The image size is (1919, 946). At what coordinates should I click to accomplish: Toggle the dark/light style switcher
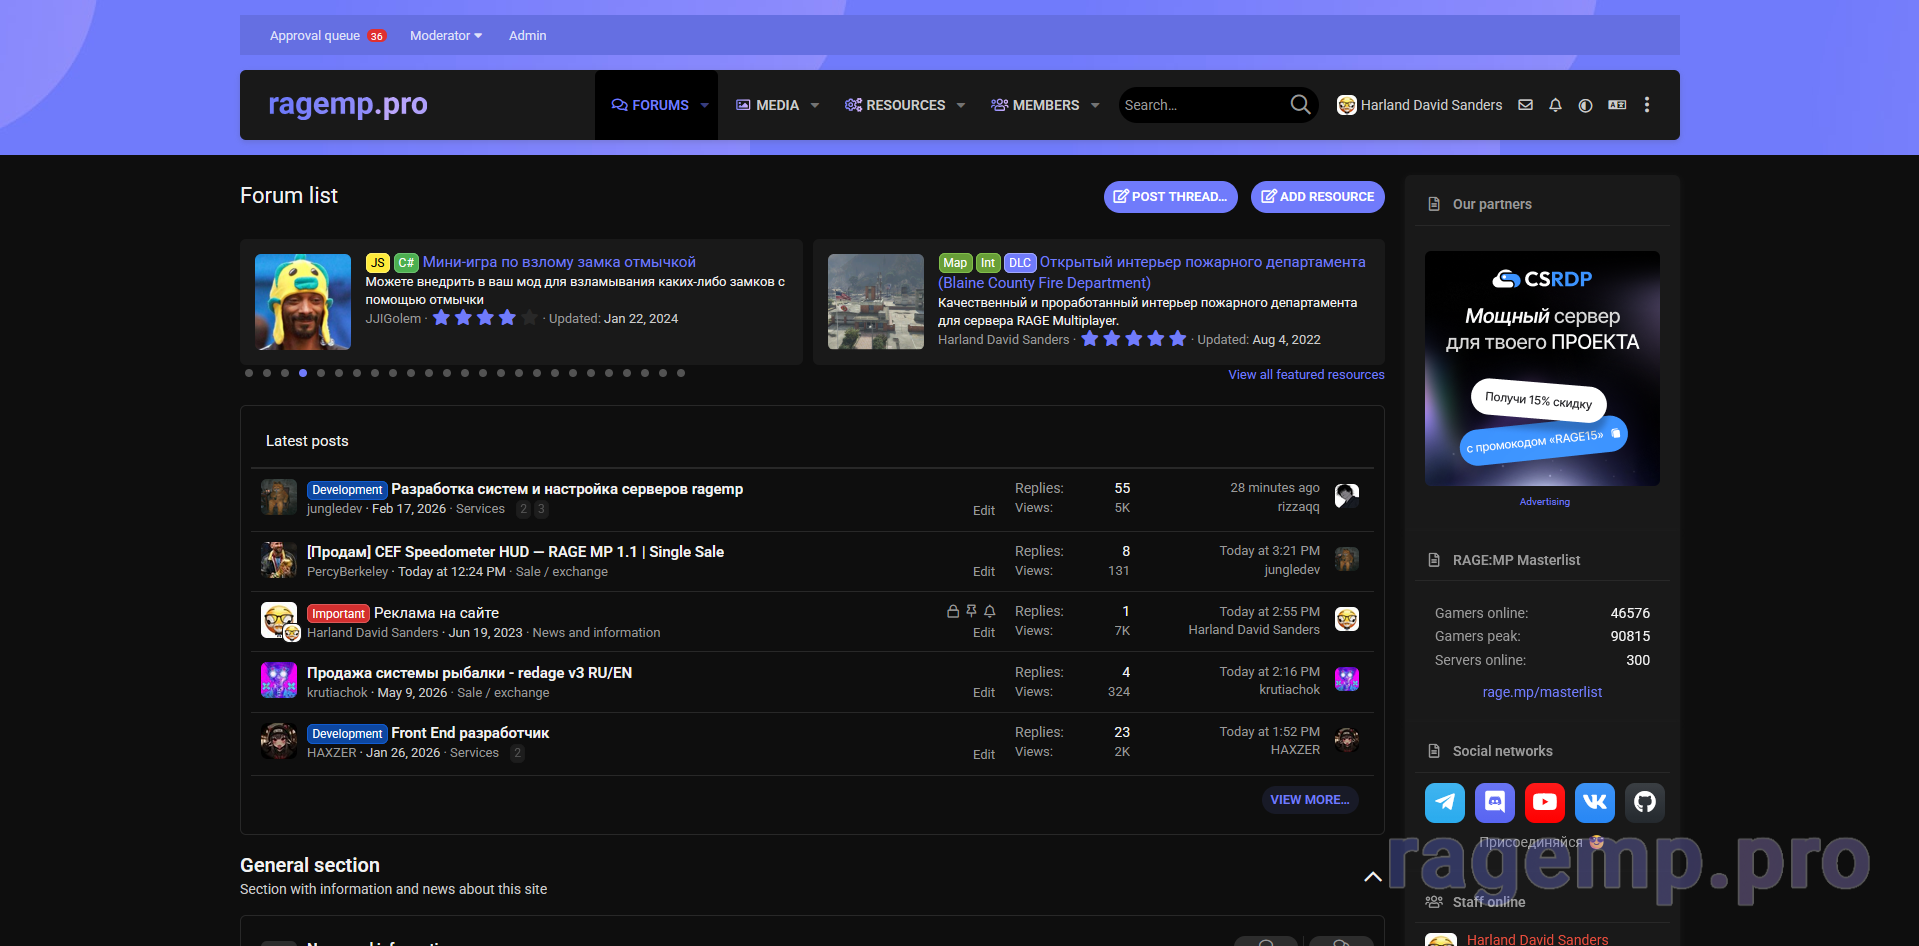[1585, 105]
